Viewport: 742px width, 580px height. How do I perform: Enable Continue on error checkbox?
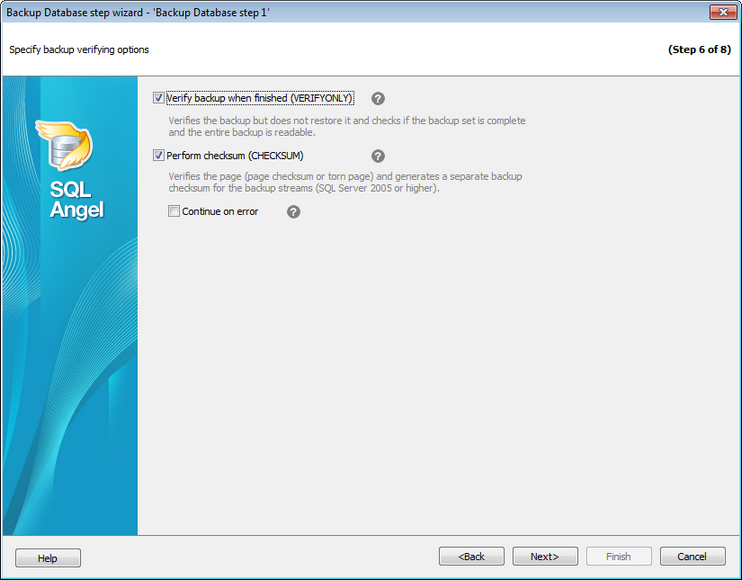(x=174, y=211)
